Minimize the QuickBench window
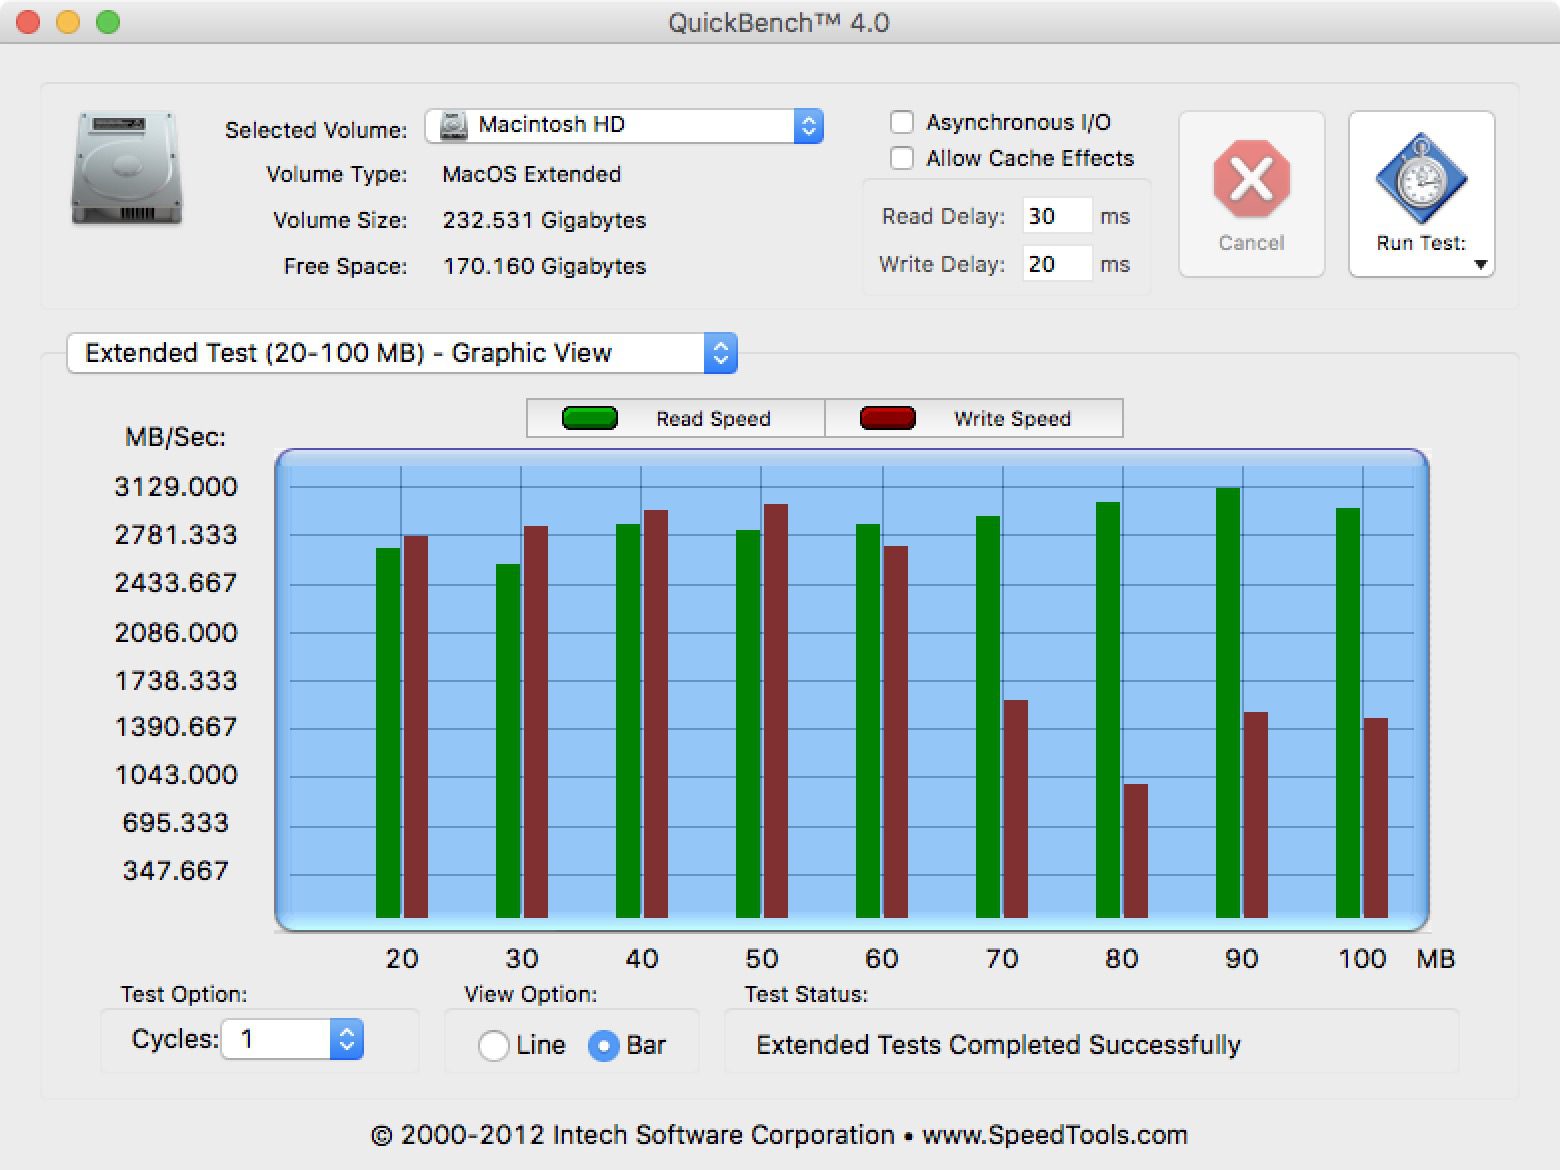The image size is (1560, 1170). coord(68,22)
